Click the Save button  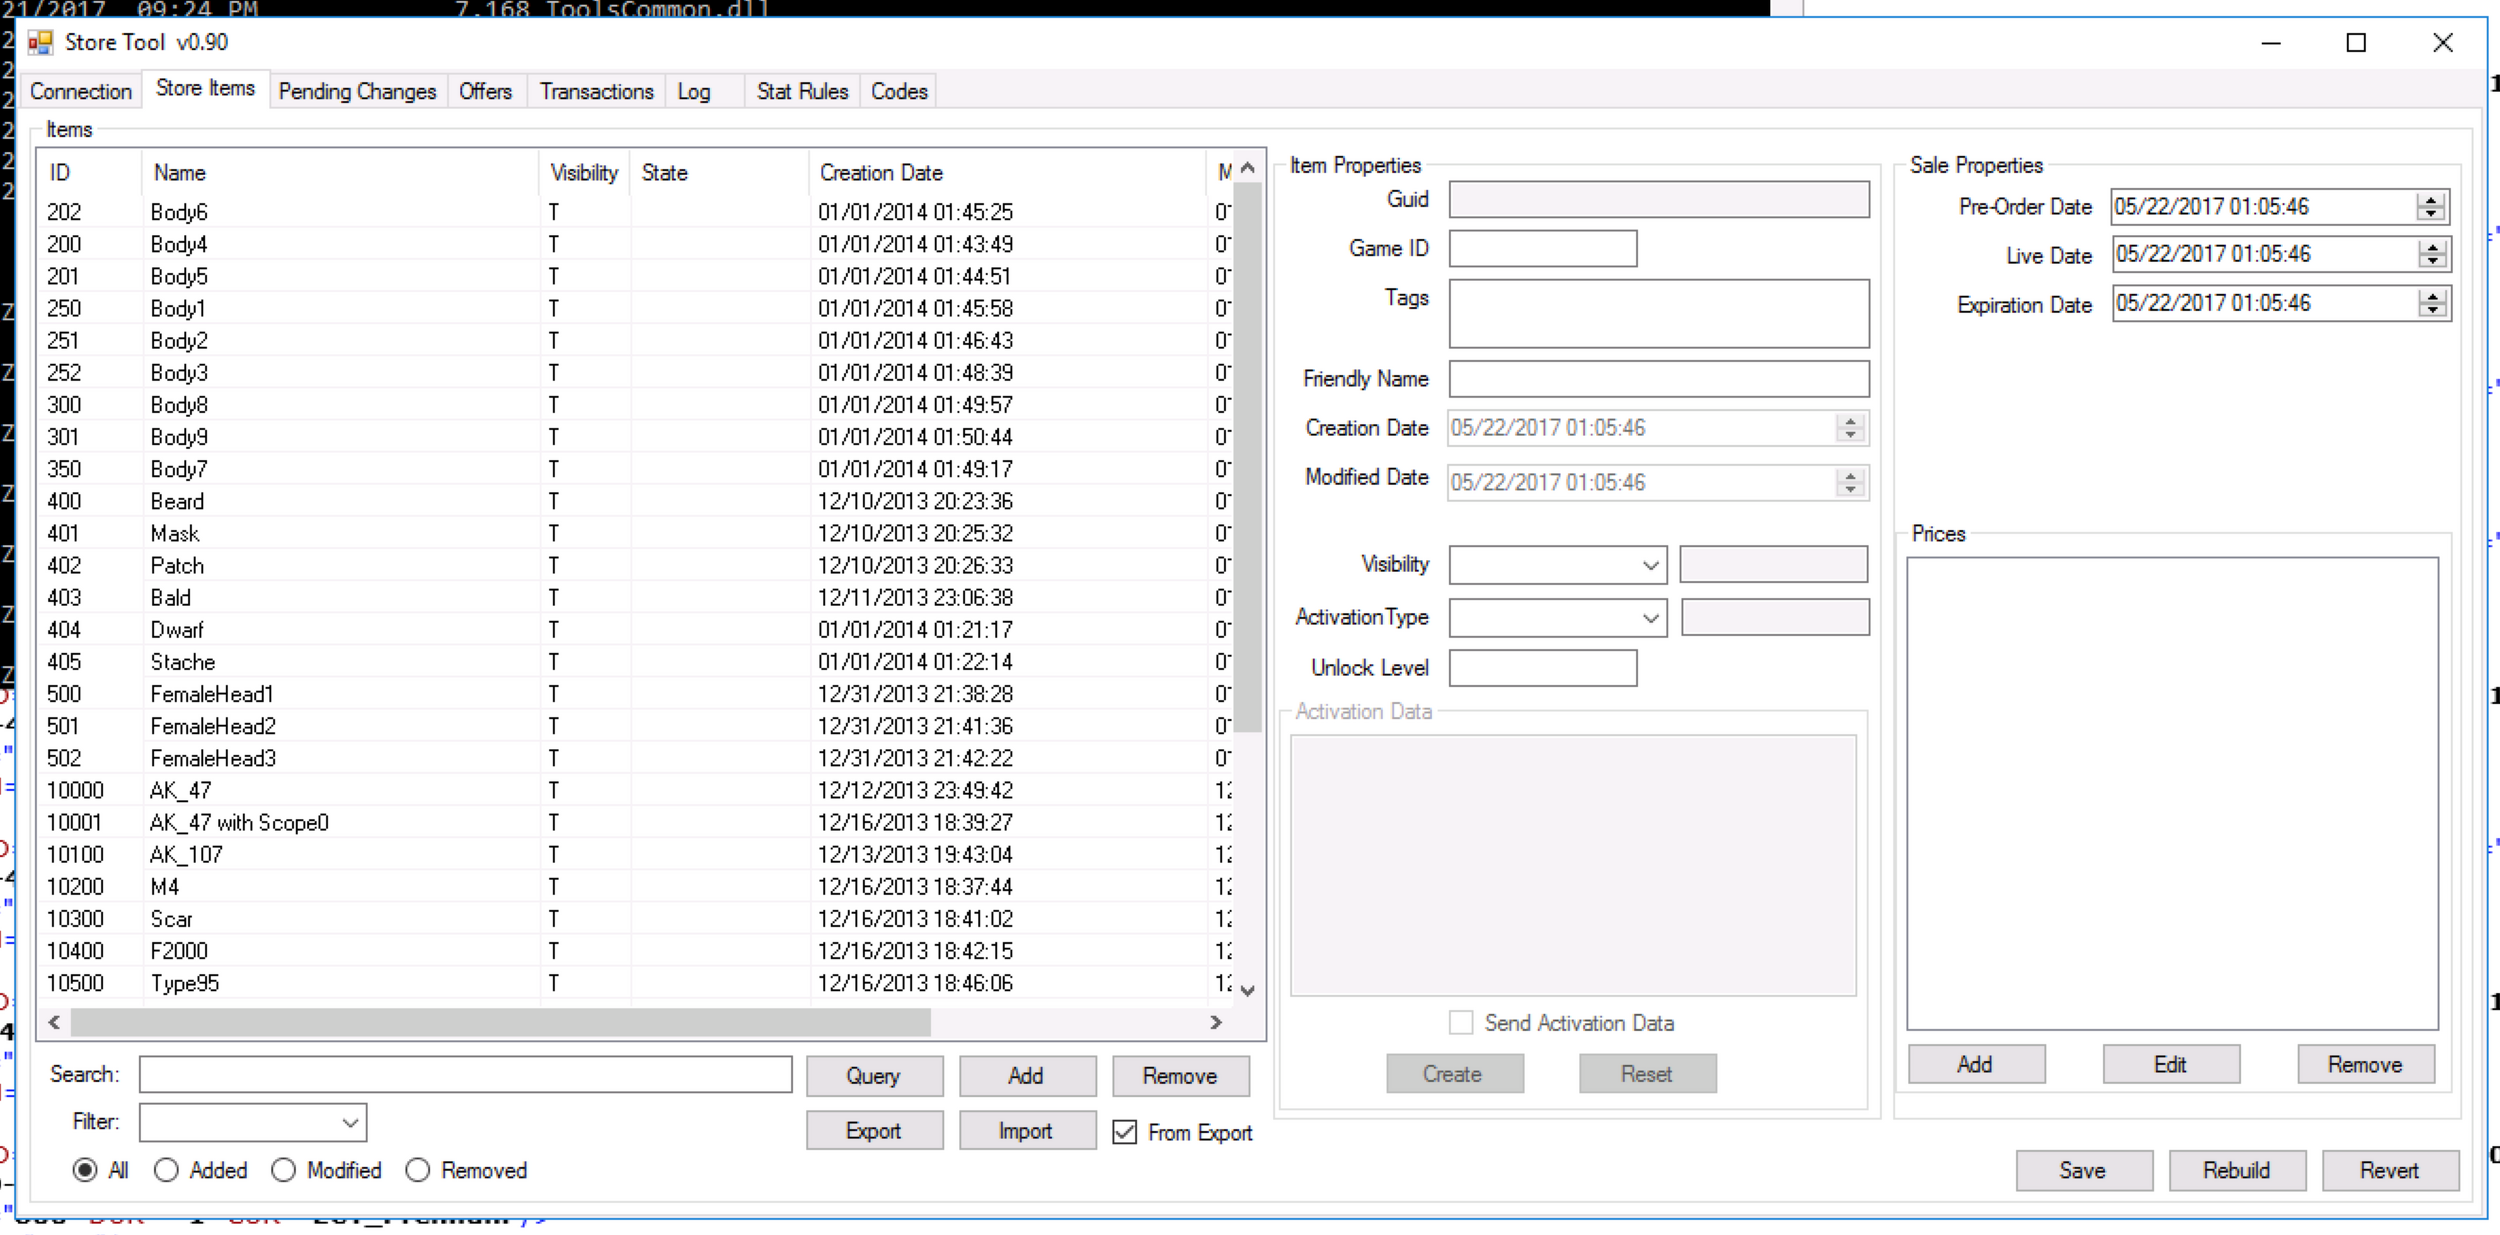click(2084, 1171)
